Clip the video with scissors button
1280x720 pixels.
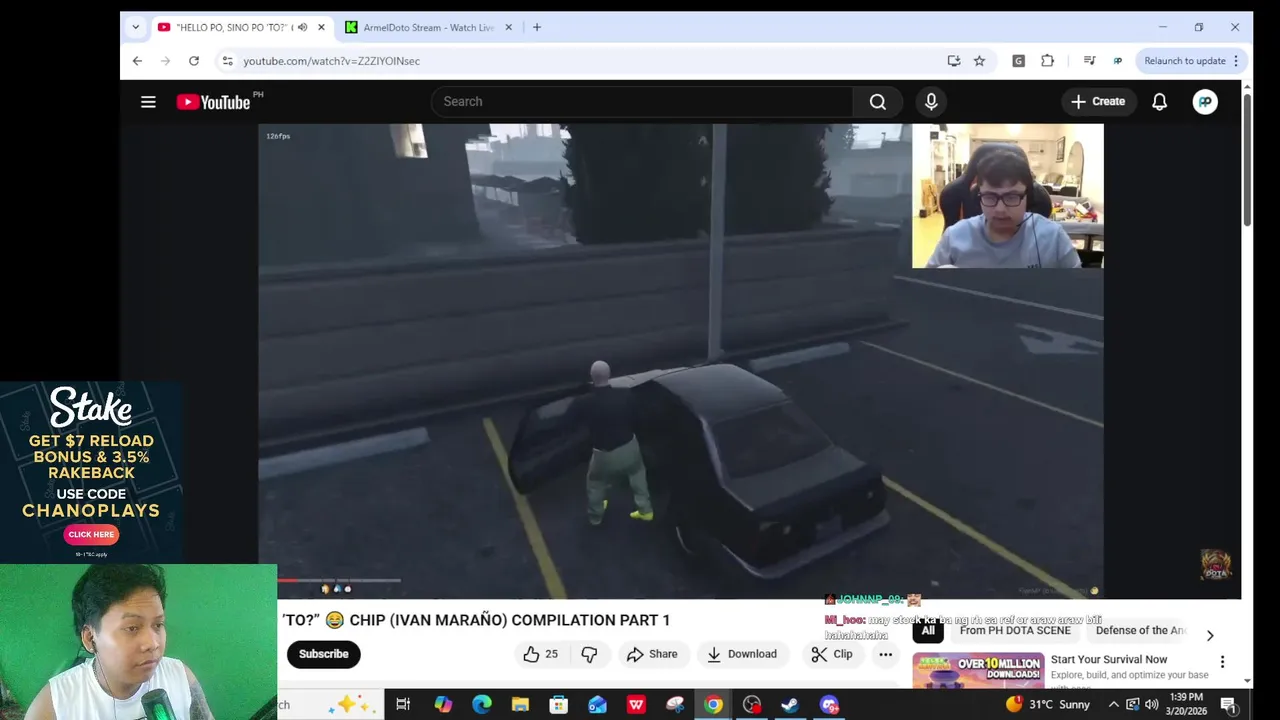coord(832,654)
